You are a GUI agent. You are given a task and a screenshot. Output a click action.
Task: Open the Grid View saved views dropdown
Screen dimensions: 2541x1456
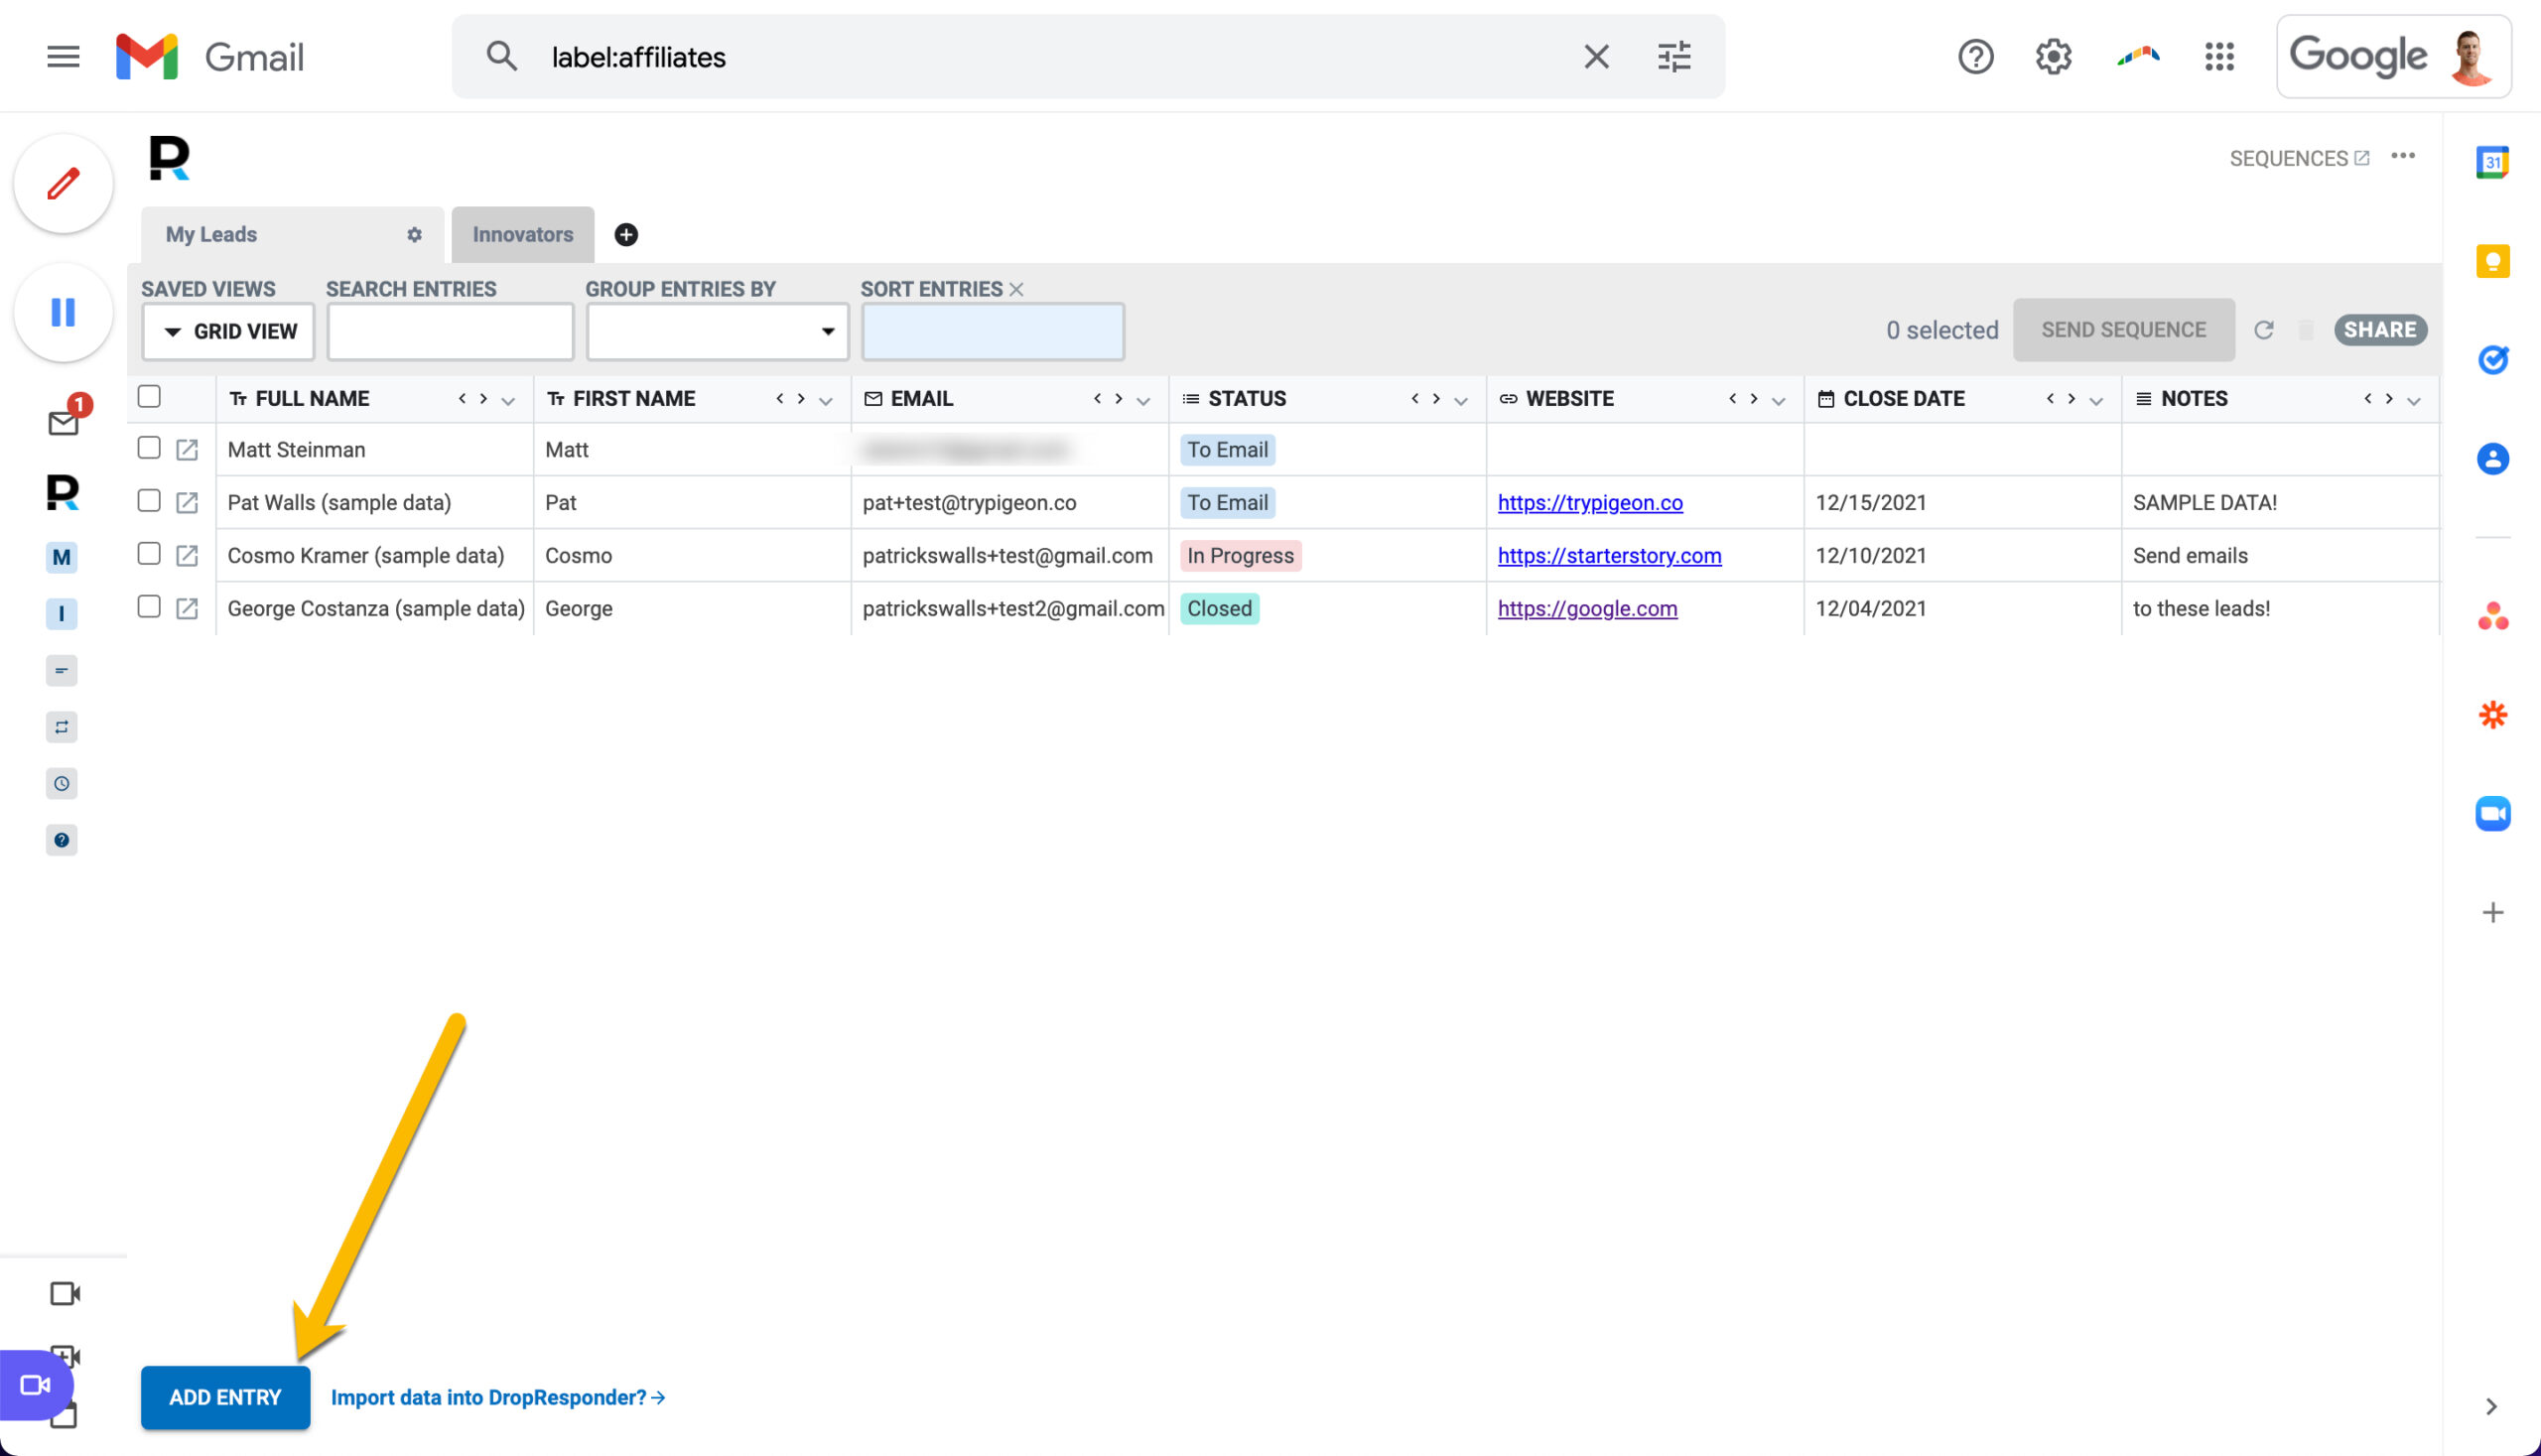point(229,332)
